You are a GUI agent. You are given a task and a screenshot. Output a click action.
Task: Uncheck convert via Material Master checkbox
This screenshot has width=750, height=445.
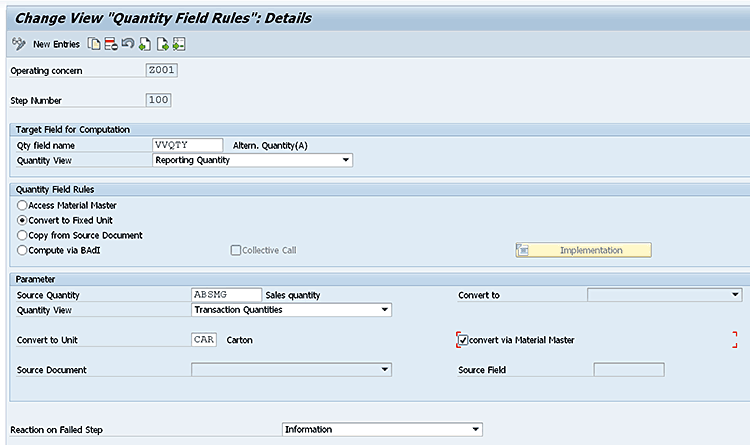(462, 340)
